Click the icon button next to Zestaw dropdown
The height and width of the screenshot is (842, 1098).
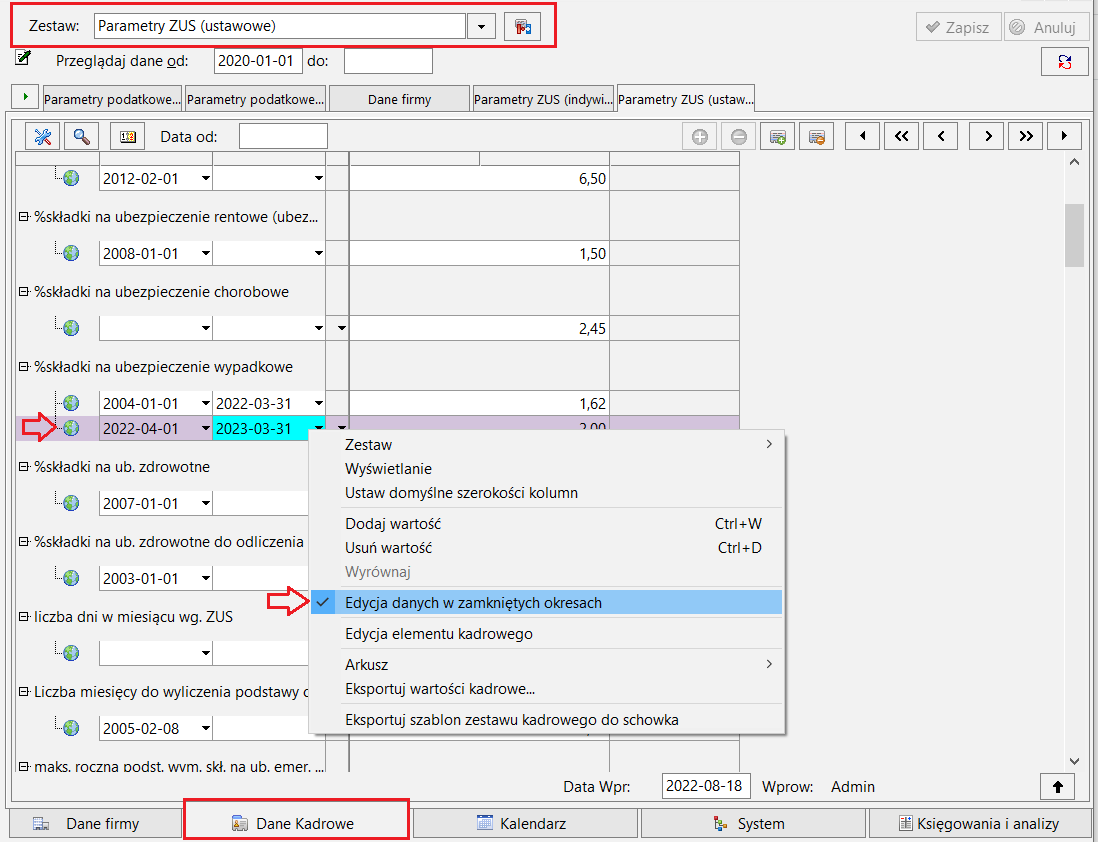(522, 27)
